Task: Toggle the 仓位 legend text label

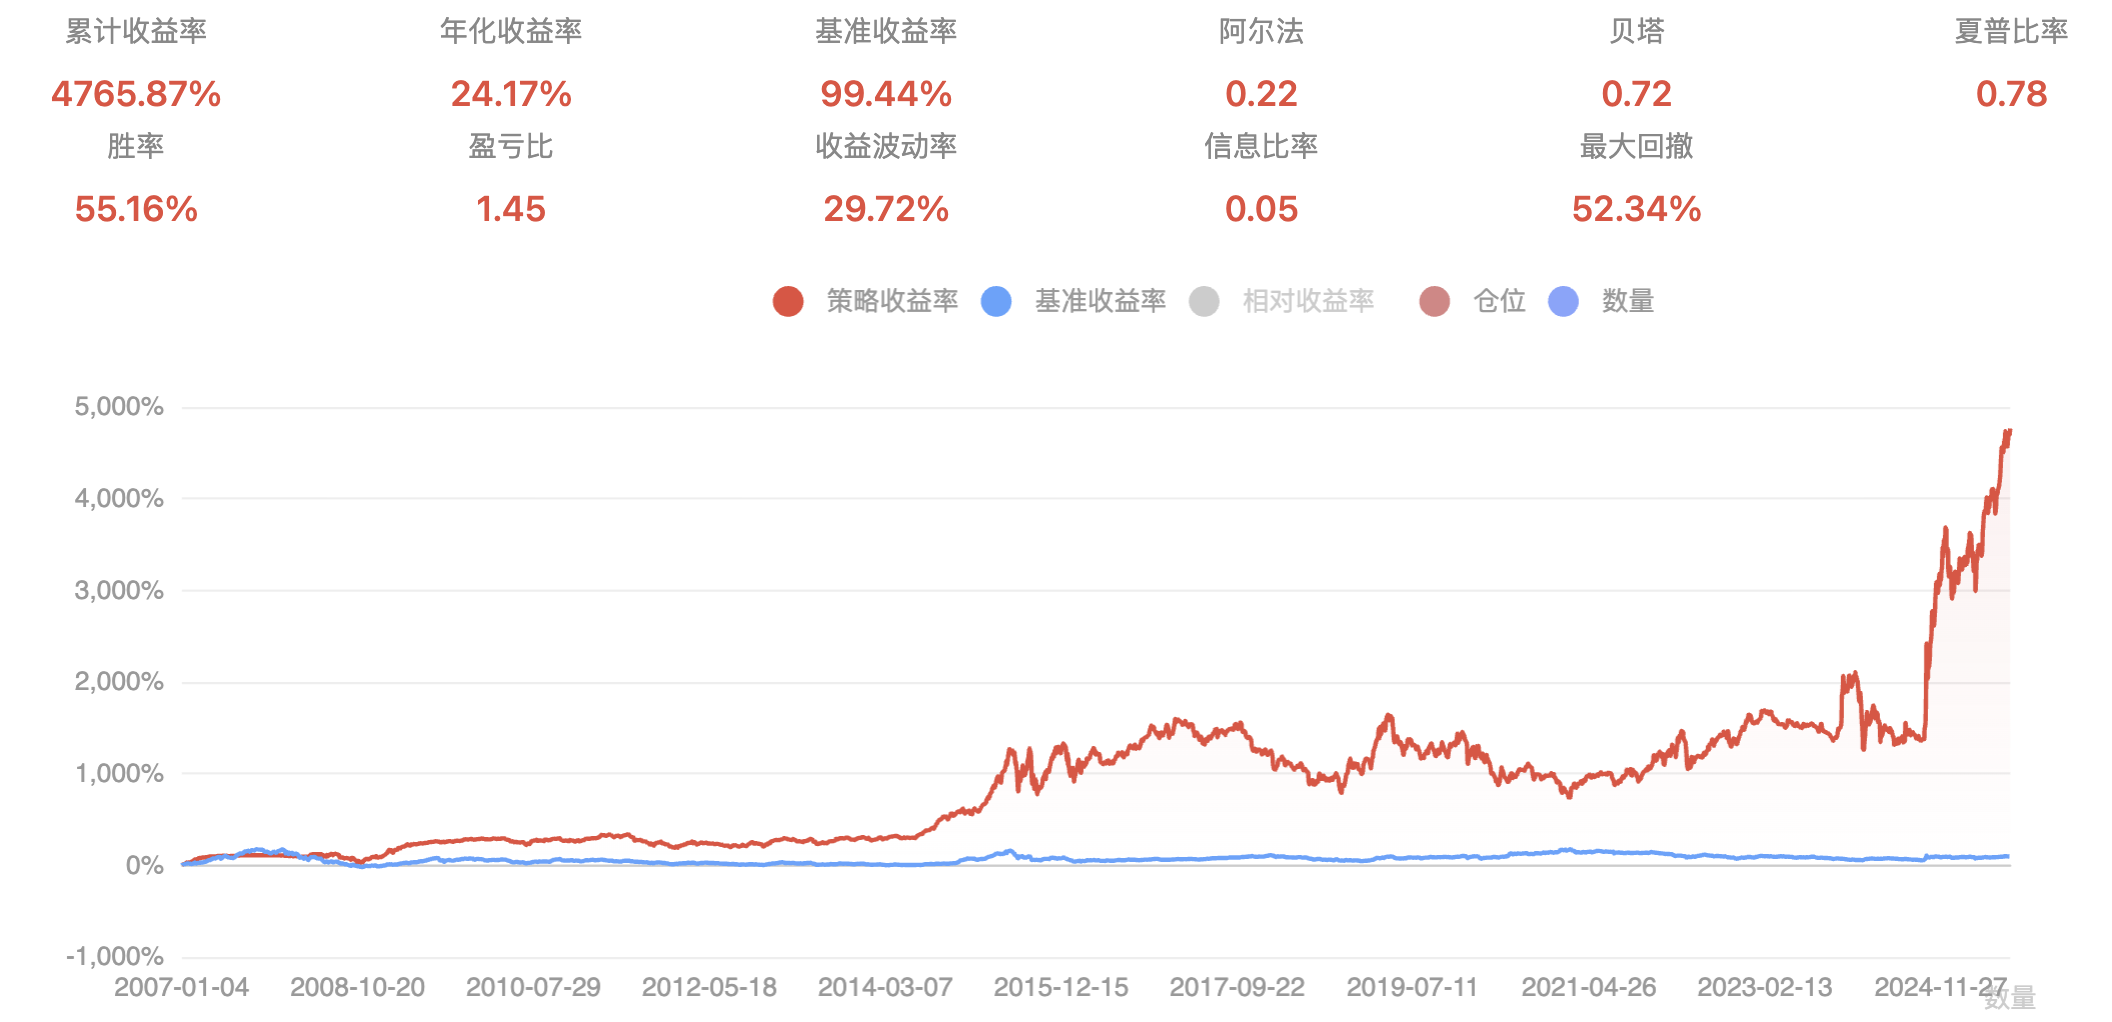Action: pos(1499,301)
